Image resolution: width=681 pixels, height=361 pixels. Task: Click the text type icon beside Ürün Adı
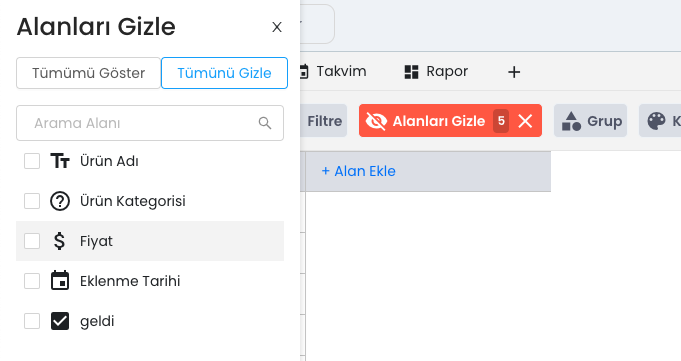60,161
